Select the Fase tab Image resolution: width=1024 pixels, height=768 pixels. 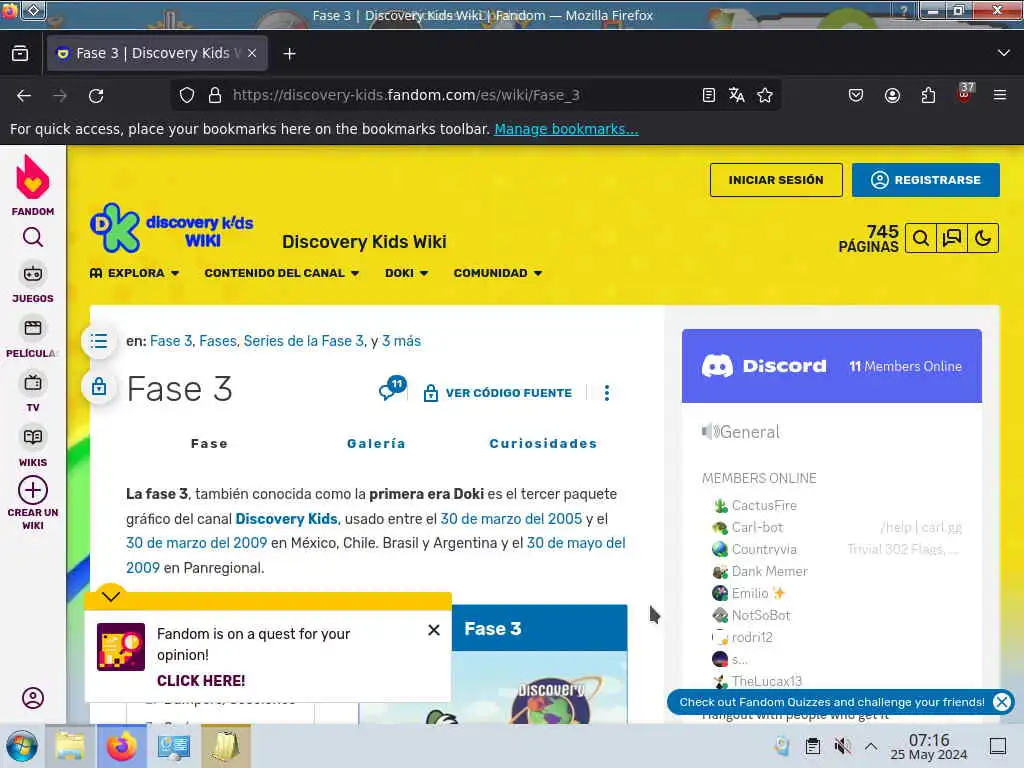coord(210,443)
